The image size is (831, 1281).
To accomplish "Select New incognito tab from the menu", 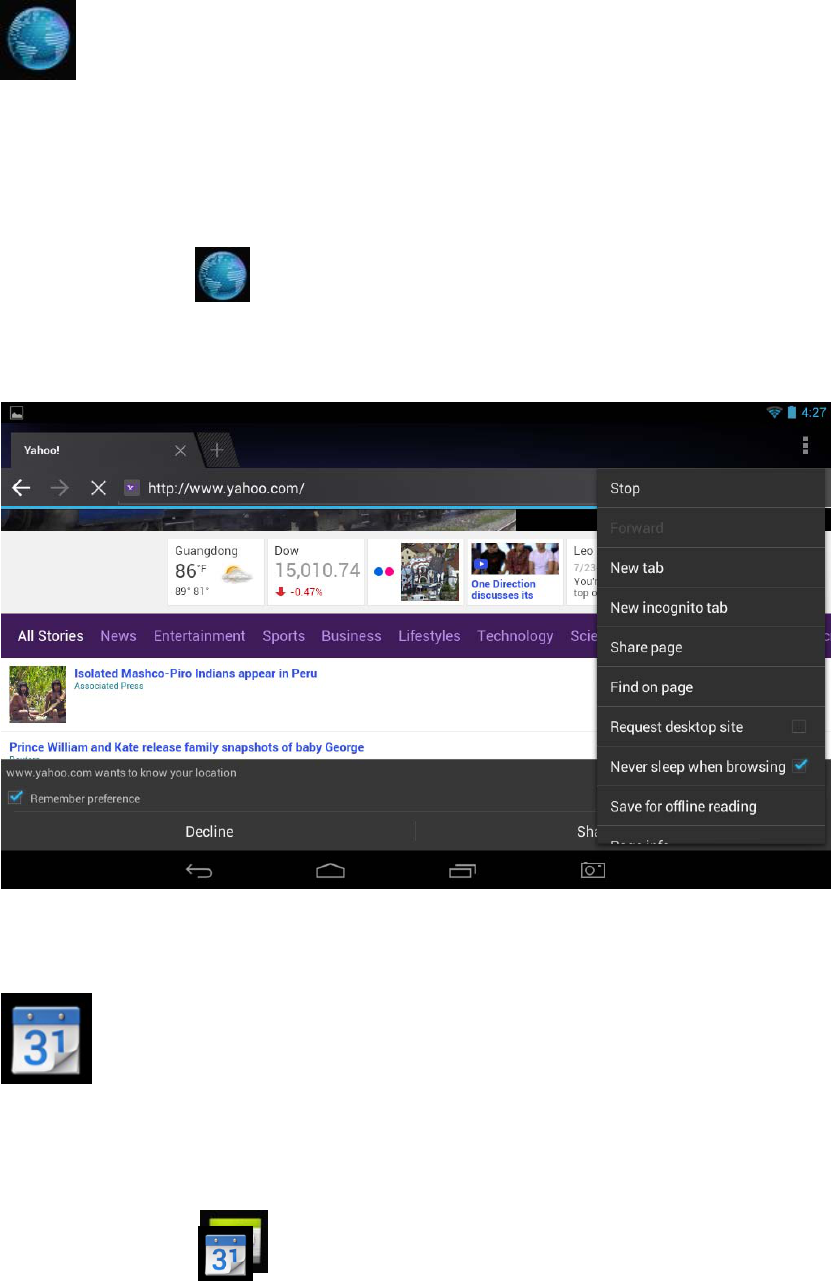I will coord(710,607).
